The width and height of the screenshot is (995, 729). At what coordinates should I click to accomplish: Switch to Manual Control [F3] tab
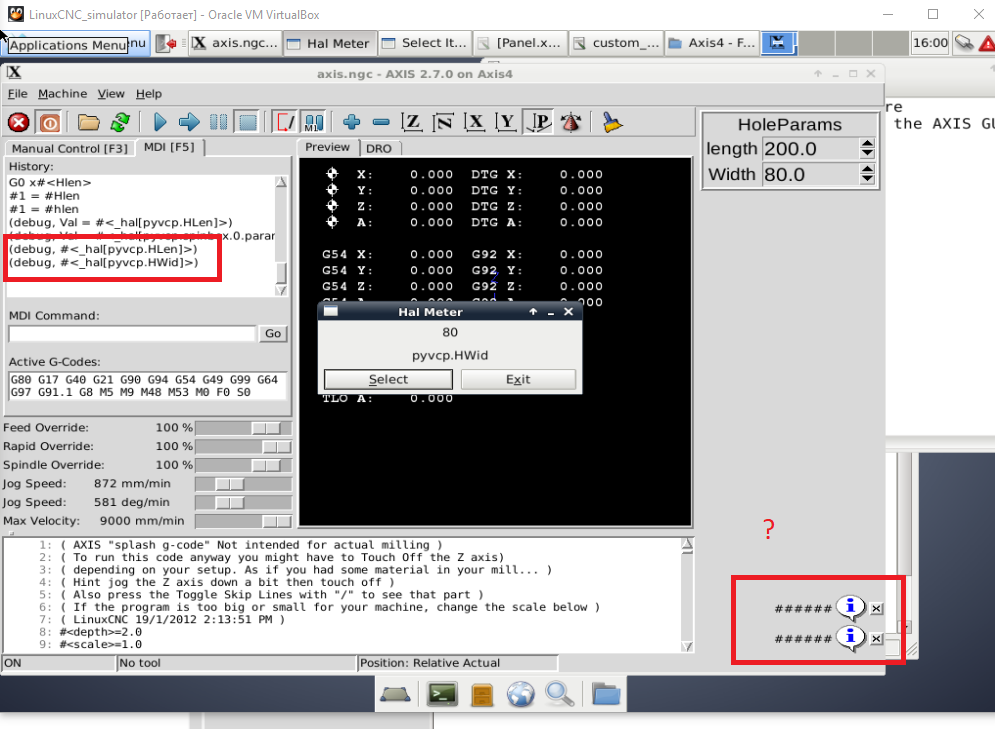point(69,148)
